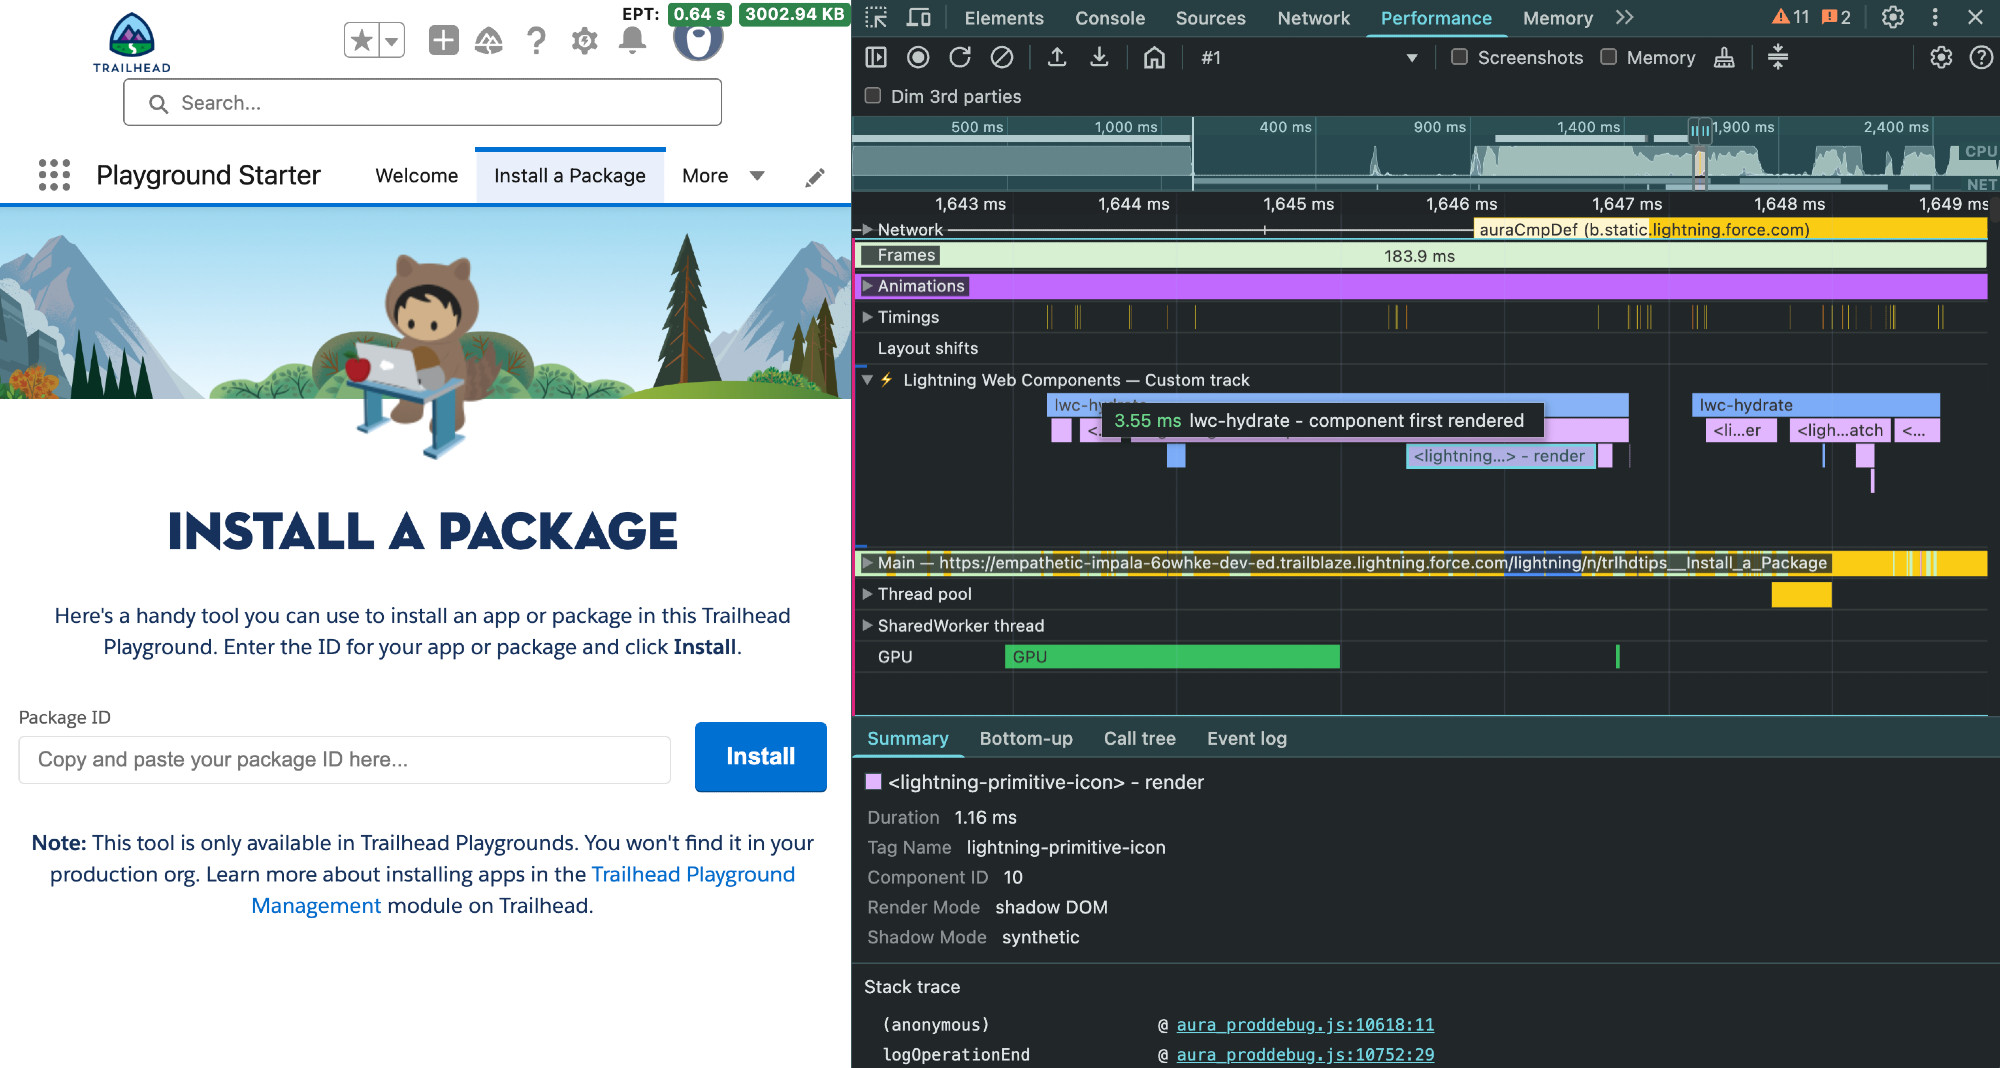
Task: Expand the Animations track
Action: click(867, 286)
